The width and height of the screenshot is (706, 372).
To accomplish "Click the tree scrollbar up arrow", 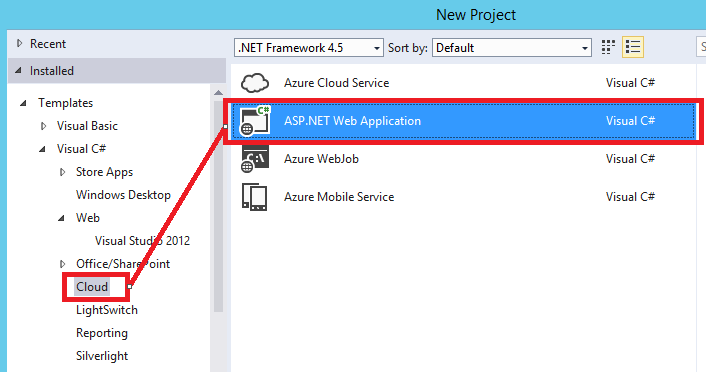I will coord(218,92).
